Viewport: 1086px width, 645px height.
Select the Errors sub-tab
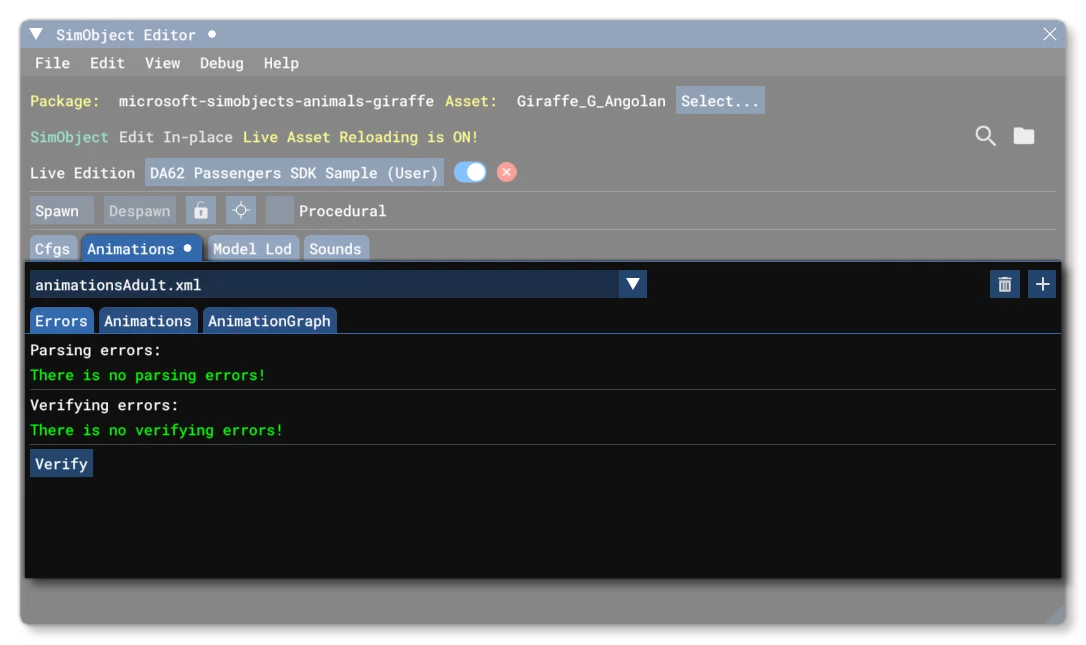click(x=62, y=321)
